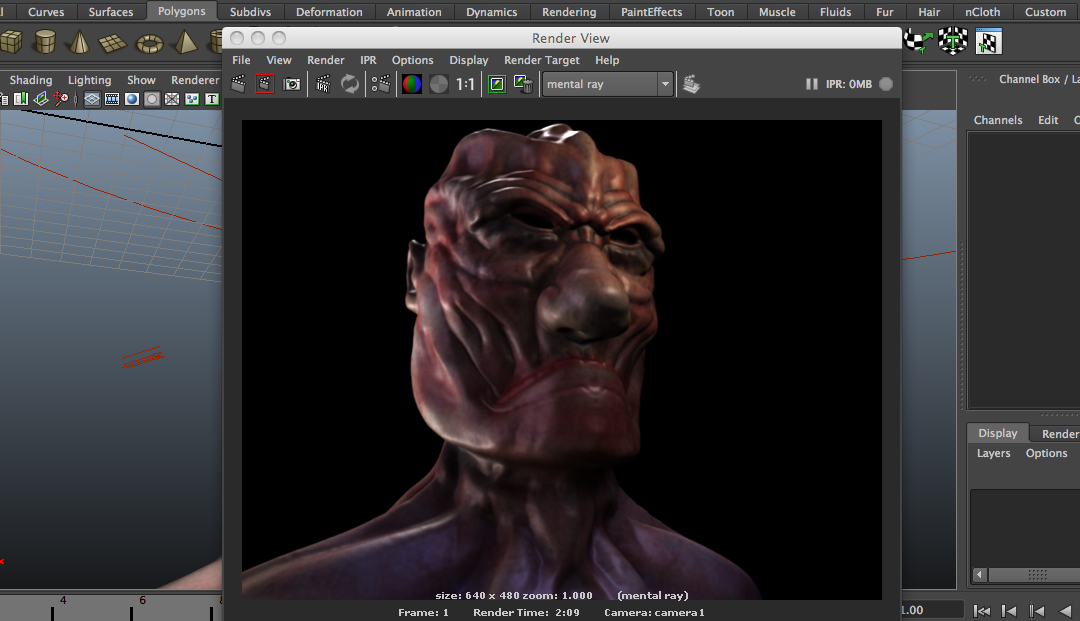Switch to the Curves shelf tab
1080x621 pixels.
[46, 12]
